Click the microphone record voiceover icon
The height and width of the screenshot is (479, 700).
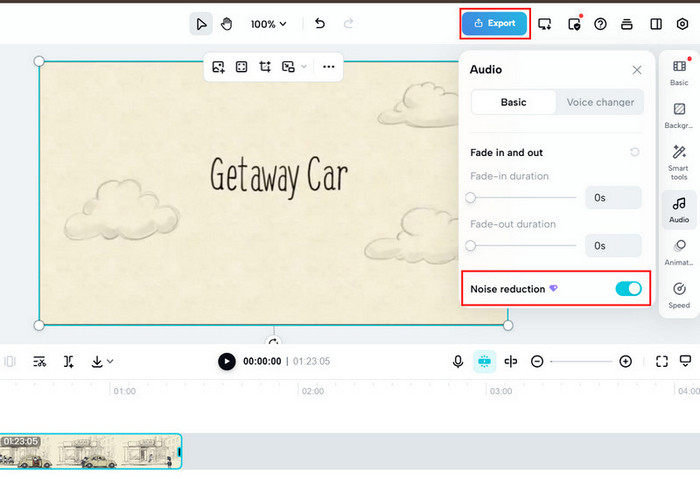458,361
